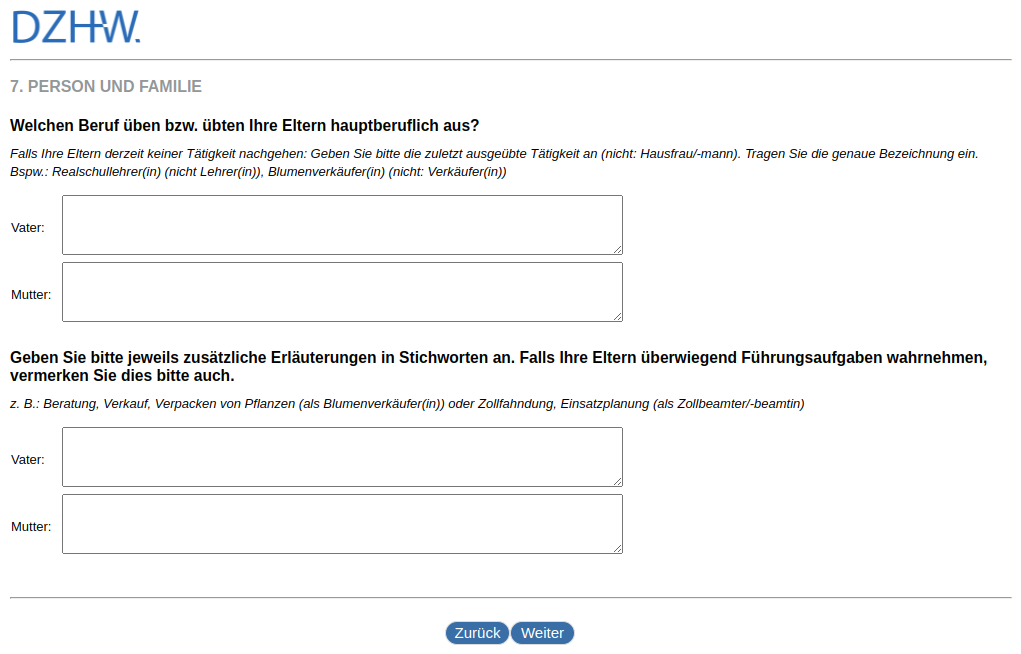The width and height of the screenshot is (1021, 654).
Task: Click the 'z. B.: Beratung, Verkauf' example text
Action: click(407, 404)
